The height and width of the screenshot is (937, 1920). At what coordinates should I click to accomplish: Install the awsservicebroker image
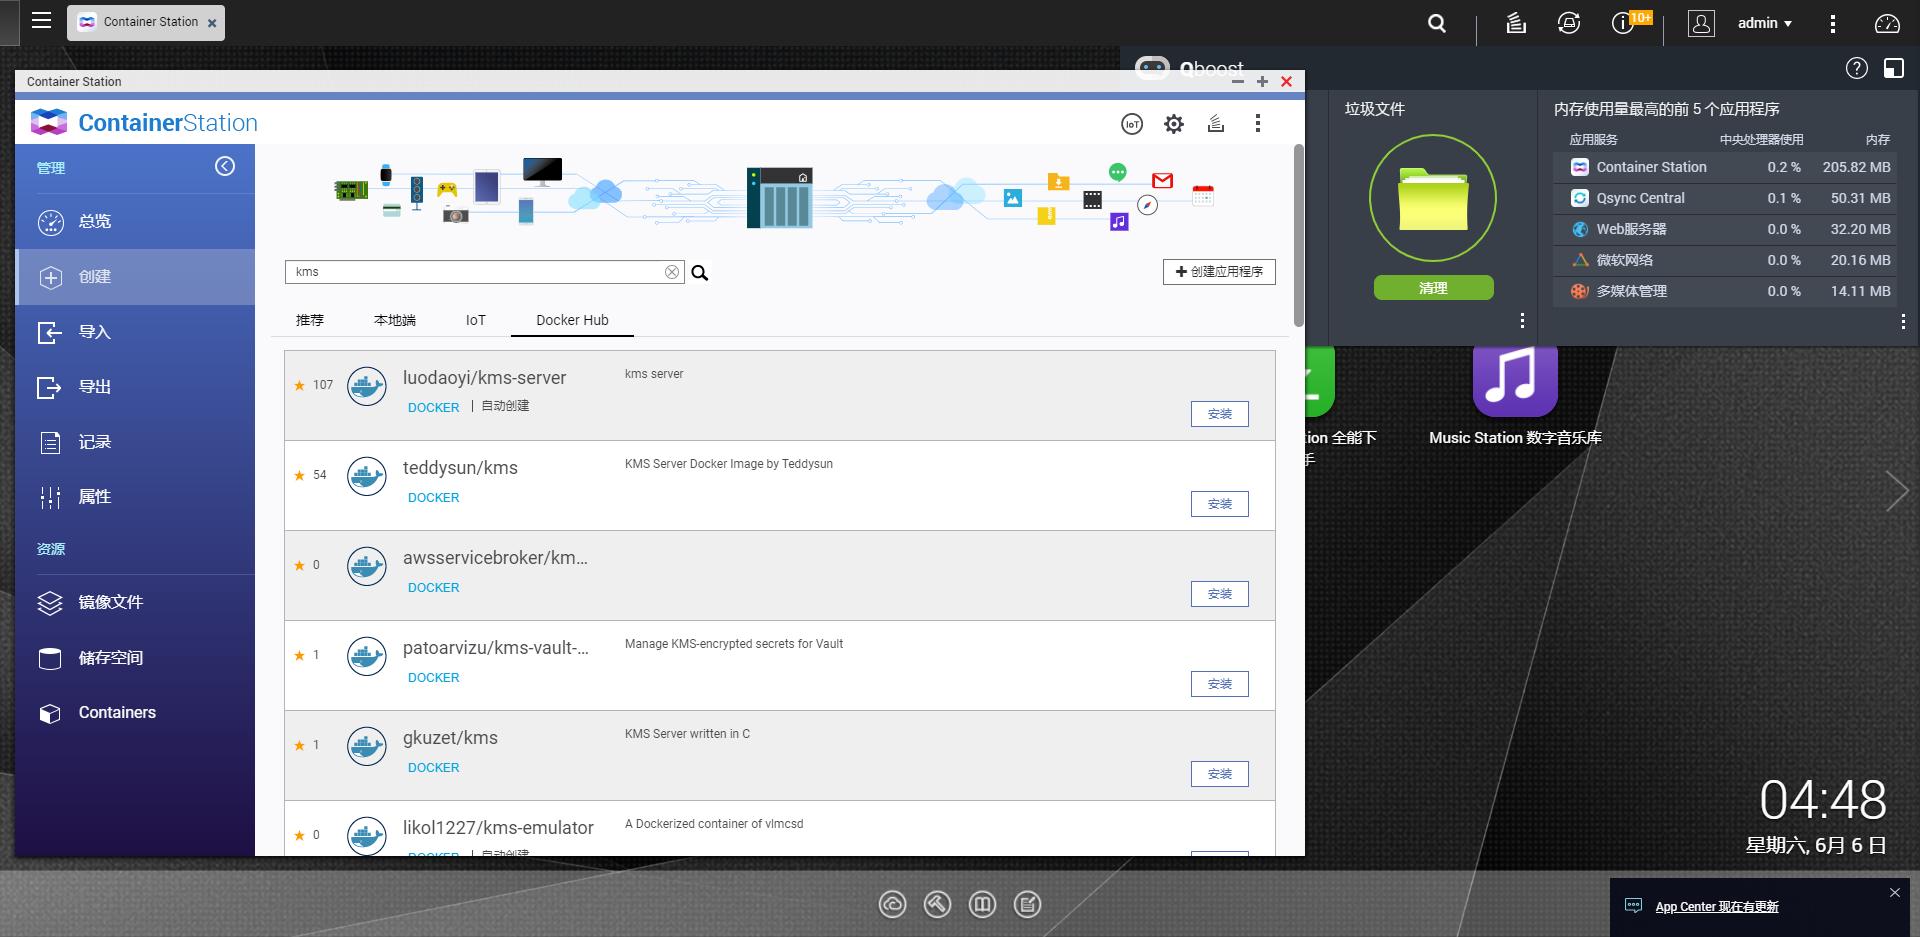(x=1220, y=594)
